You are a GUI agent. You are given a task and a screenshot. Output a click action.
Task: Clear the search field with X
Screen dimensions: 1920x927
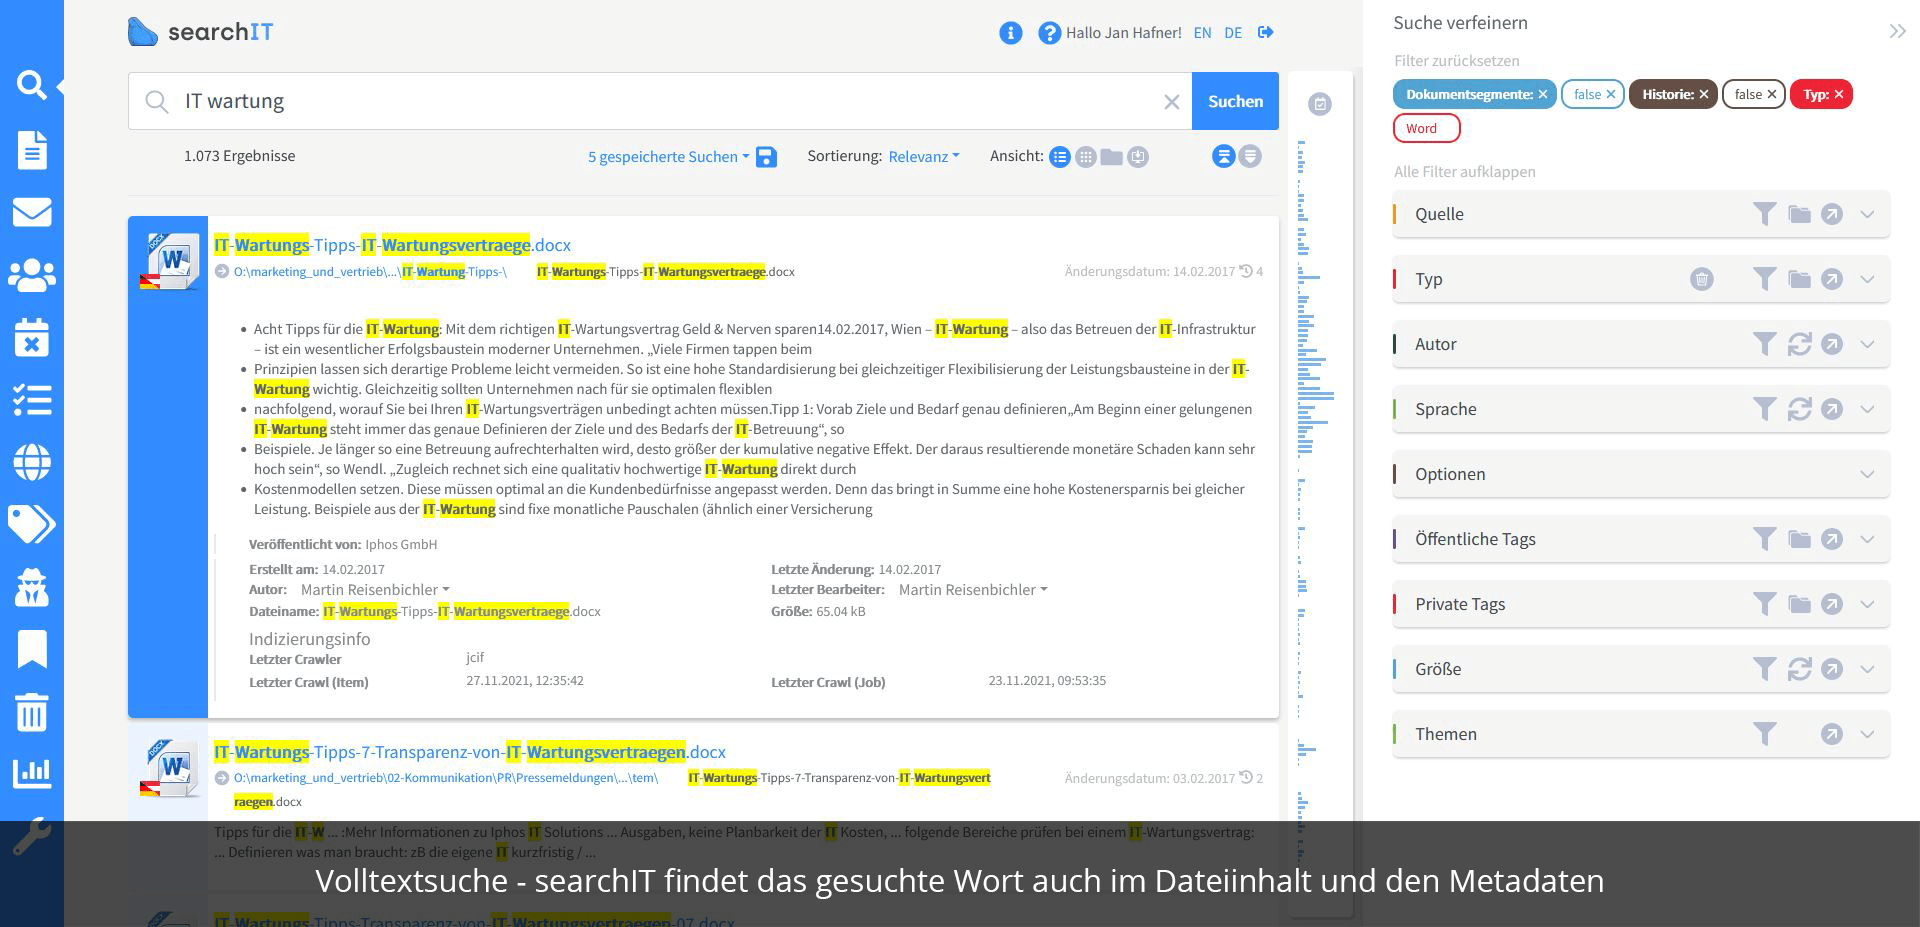(1172, 101)
